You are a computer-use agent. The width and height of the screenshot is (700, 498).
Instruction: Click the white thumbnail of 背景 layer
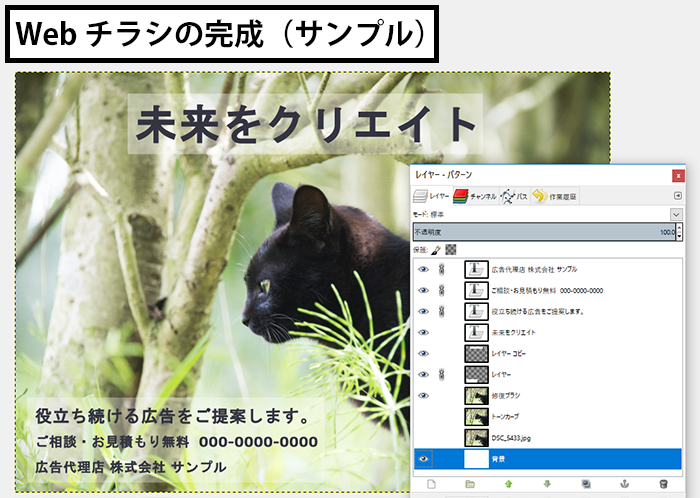476,459
